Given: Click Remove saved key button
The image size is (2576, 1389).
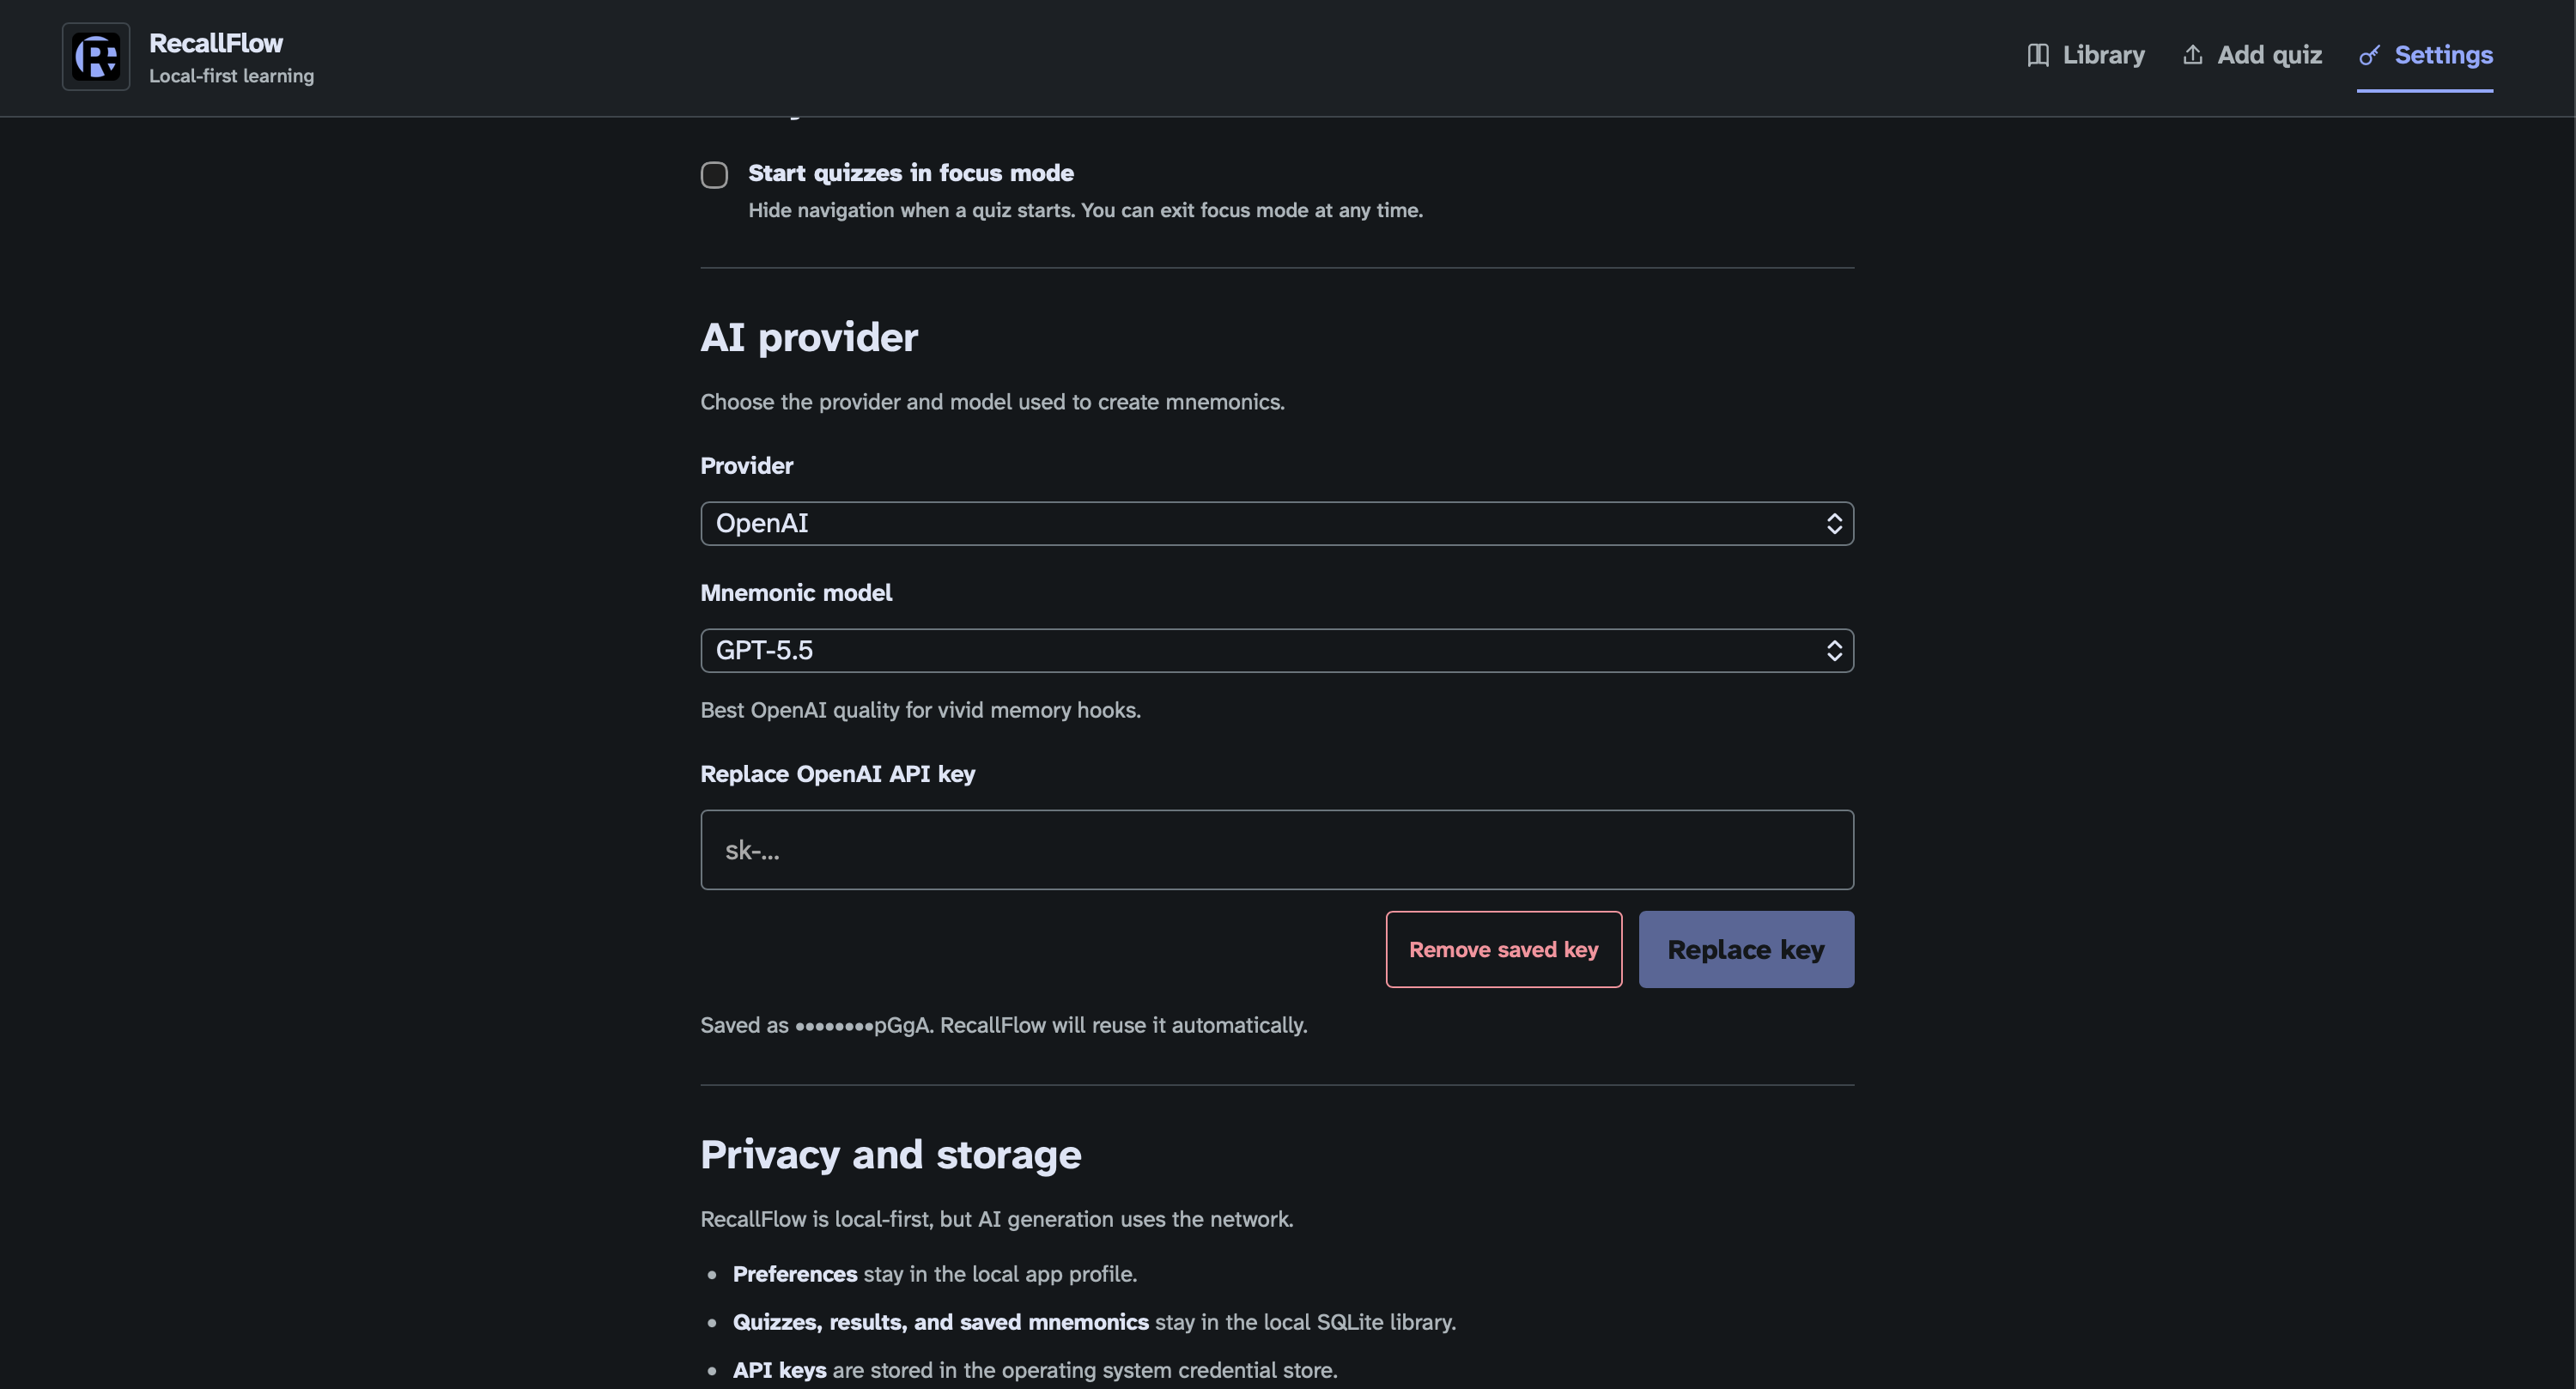Looking at the screenshot, I should [1504, 950].
